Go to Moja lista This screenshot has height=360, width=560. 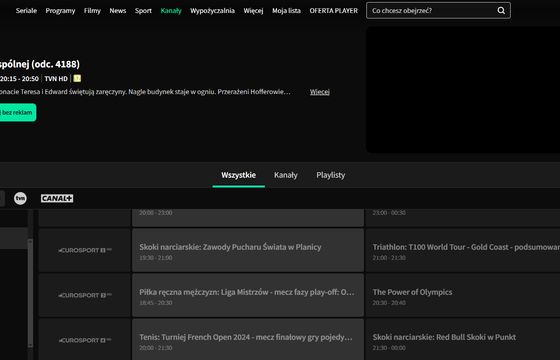286,11
